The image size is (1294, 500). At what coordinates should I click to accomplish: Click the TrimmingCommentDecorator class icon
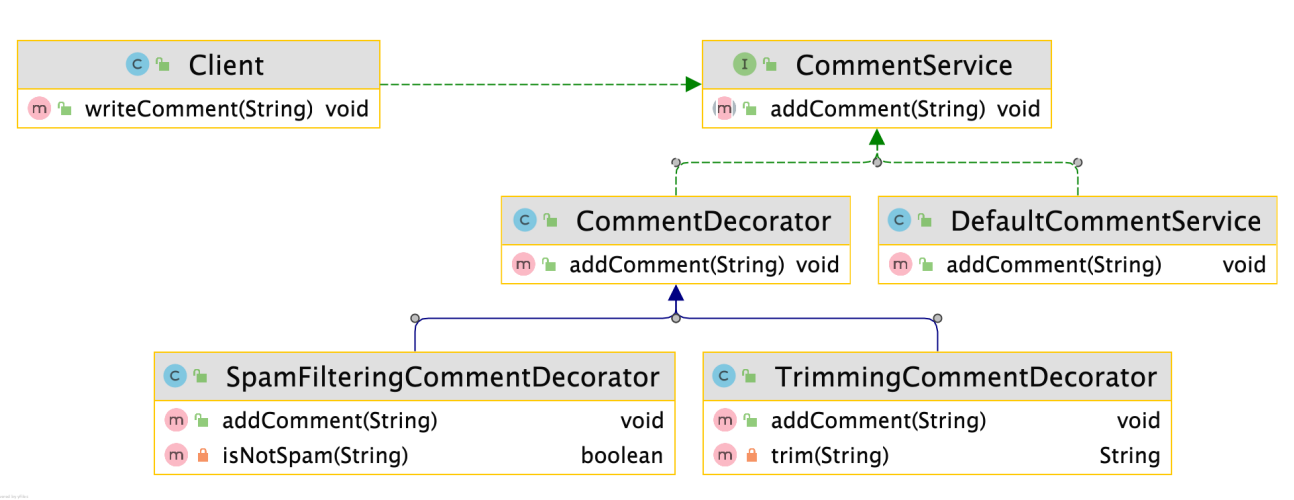tap(723, 377)
